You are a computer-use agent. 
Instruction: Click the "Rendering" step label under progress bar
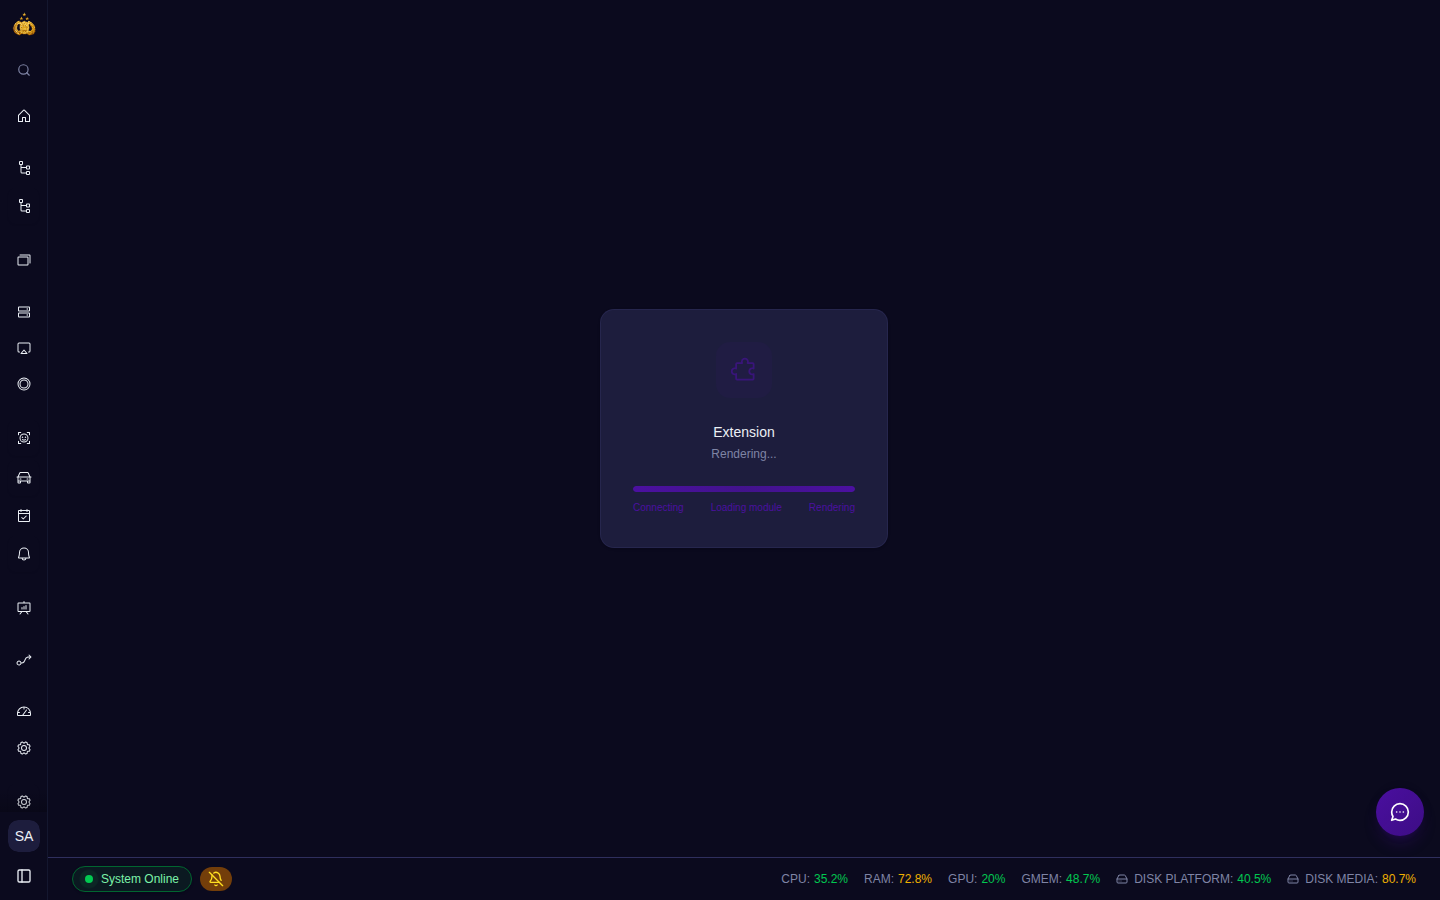tap(832, 508)
